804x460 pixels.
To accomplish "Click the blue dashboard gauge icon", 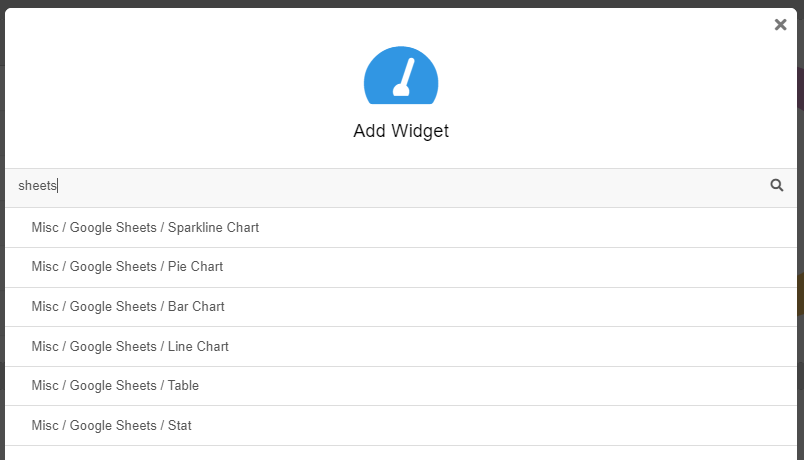I will tap(401, 75).
